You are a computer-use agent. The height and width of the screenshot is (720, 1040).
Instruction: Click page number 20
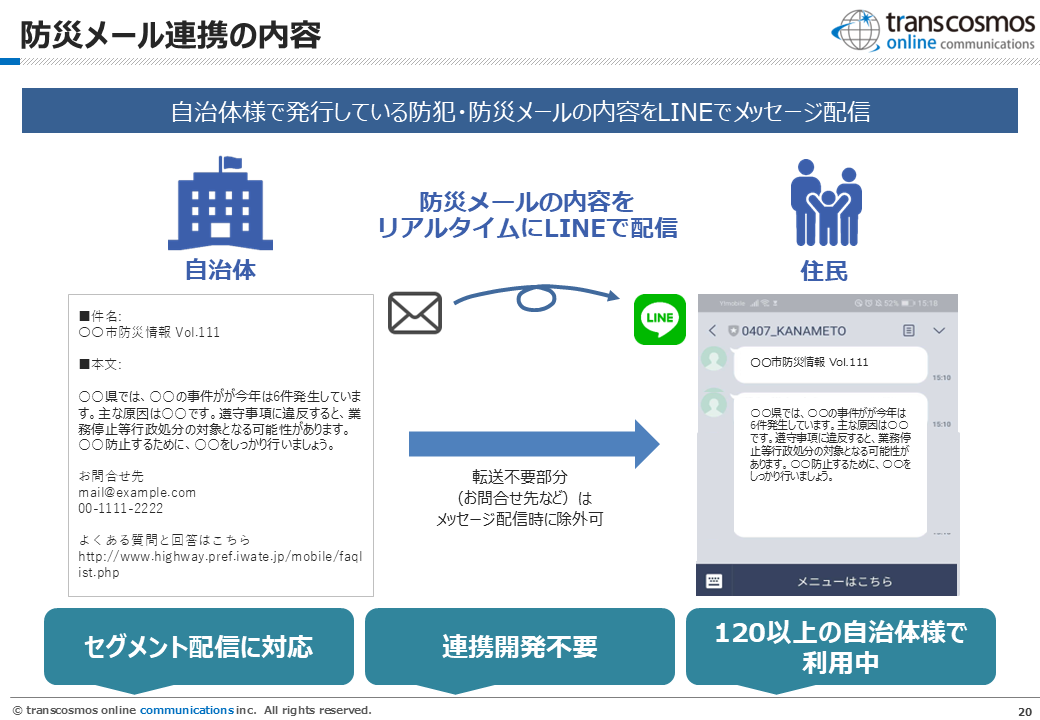(x=1025, y=711)
